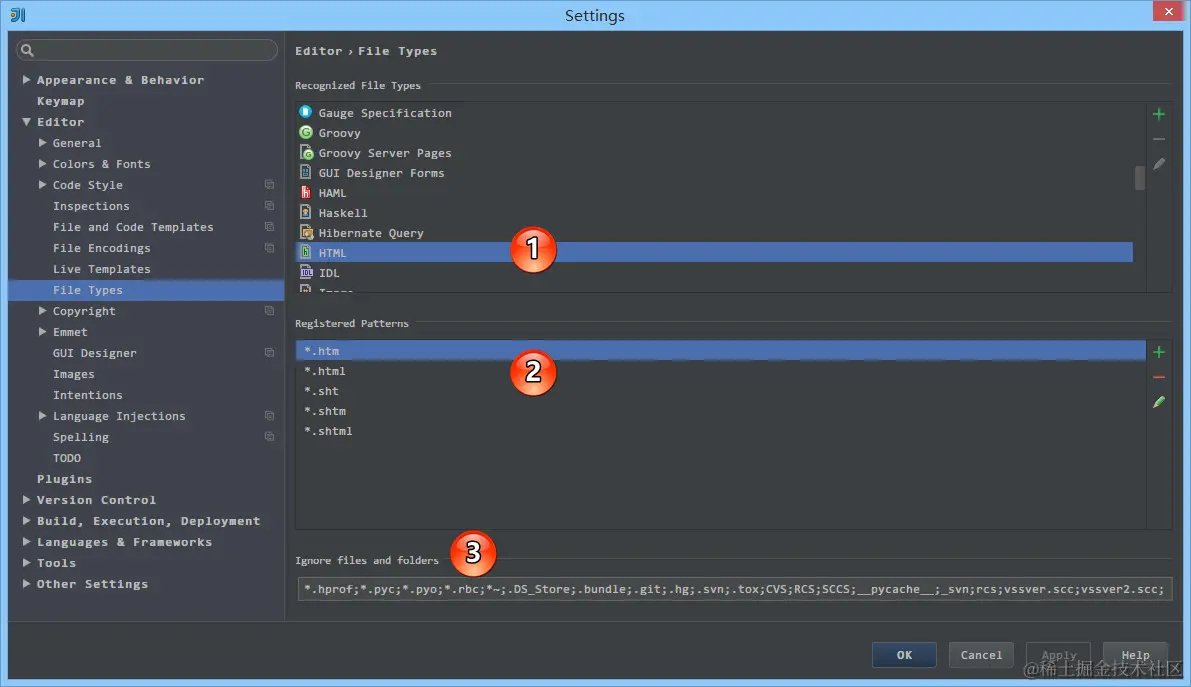This screenshot has width=1191, height=687.
Task: Click the OK button
Action: [x=903, y=654]
